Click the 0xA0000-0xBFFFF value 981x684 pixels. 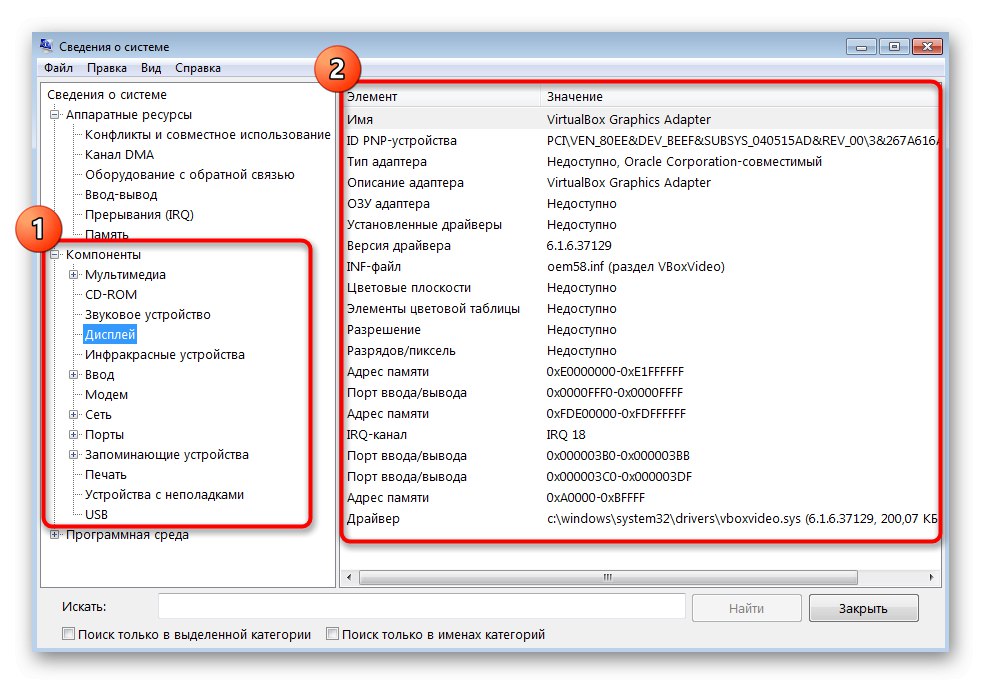tap(596, 498)
